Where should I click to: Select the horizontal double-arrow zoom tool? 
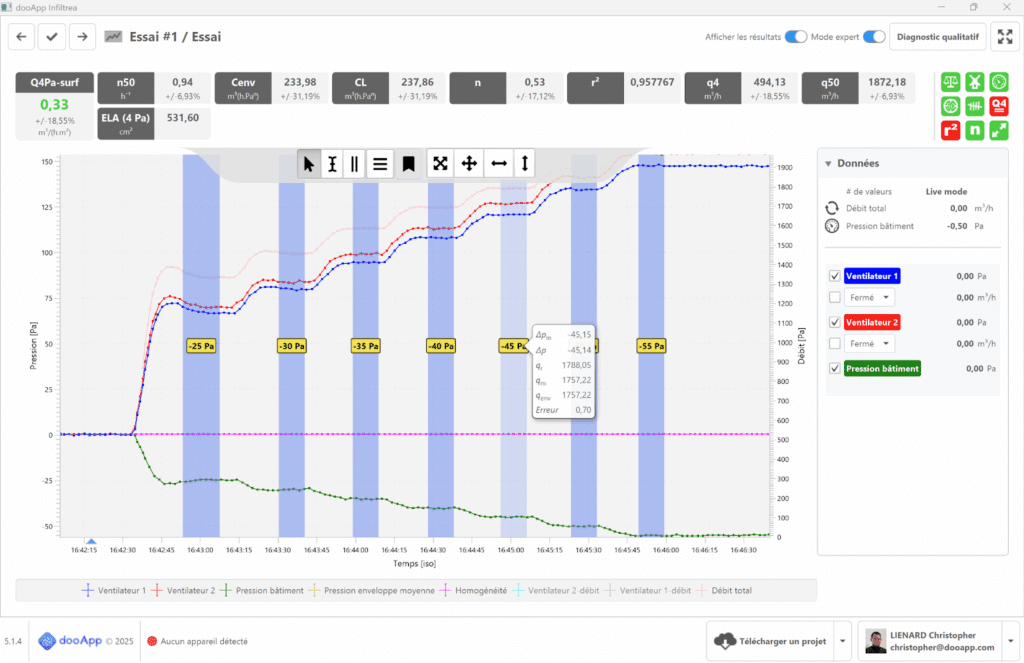point(497,164)
